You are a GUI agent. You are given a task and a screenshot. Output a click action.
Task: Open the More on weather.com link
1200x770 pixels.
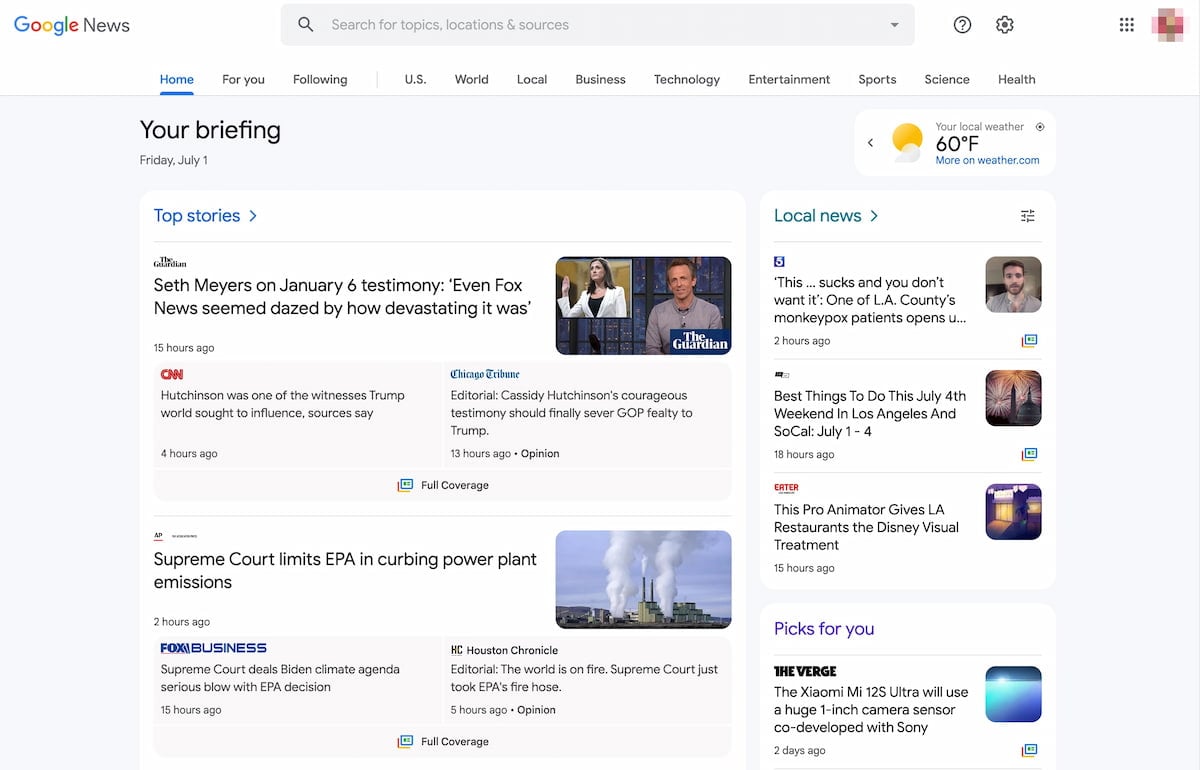coord(988,159)
